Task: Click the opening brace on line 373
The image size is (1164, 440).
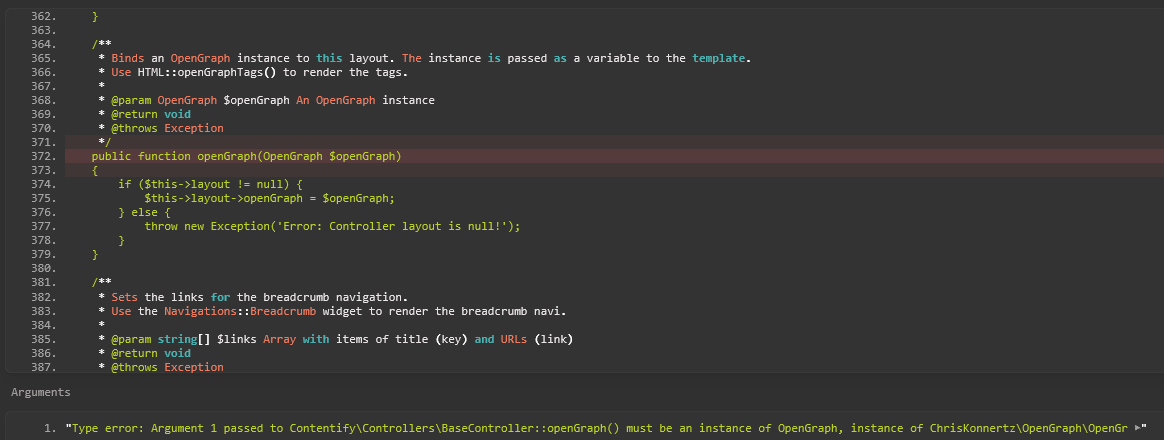Action: coord(95,171)
